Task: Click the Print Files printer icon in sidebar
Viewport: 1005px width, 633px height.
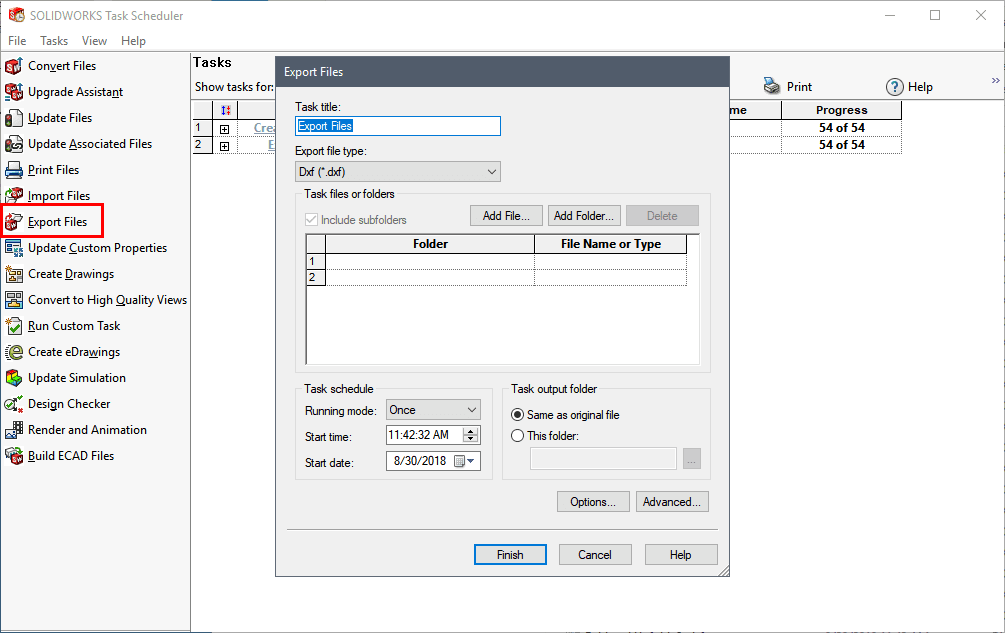Action: [13, 170]
